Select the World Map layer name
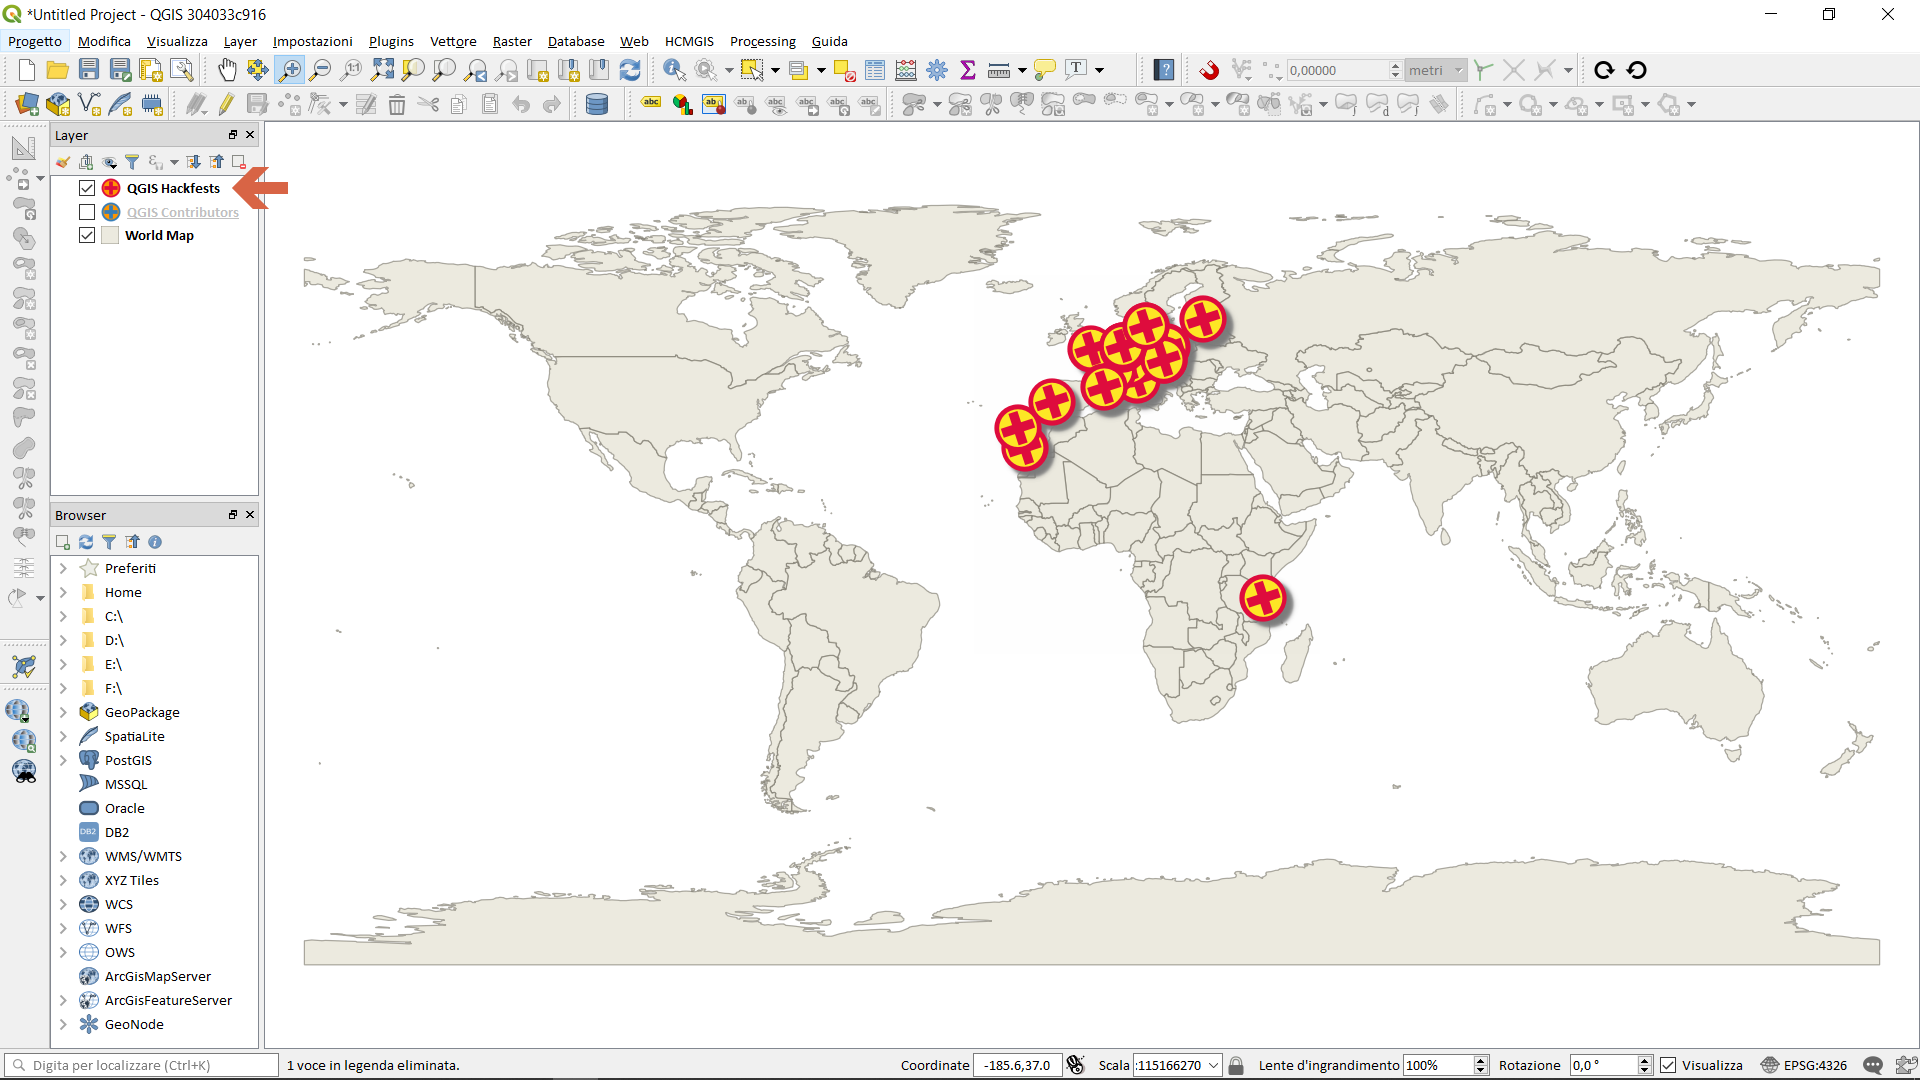This screenshot has height=1080, width=1920. (x=159, y=235)
